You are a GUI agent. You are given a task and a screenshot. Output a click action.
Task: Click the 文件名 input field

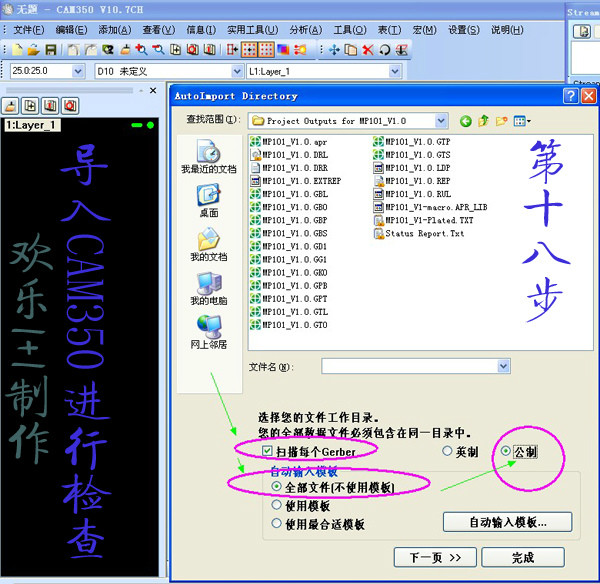410,366
